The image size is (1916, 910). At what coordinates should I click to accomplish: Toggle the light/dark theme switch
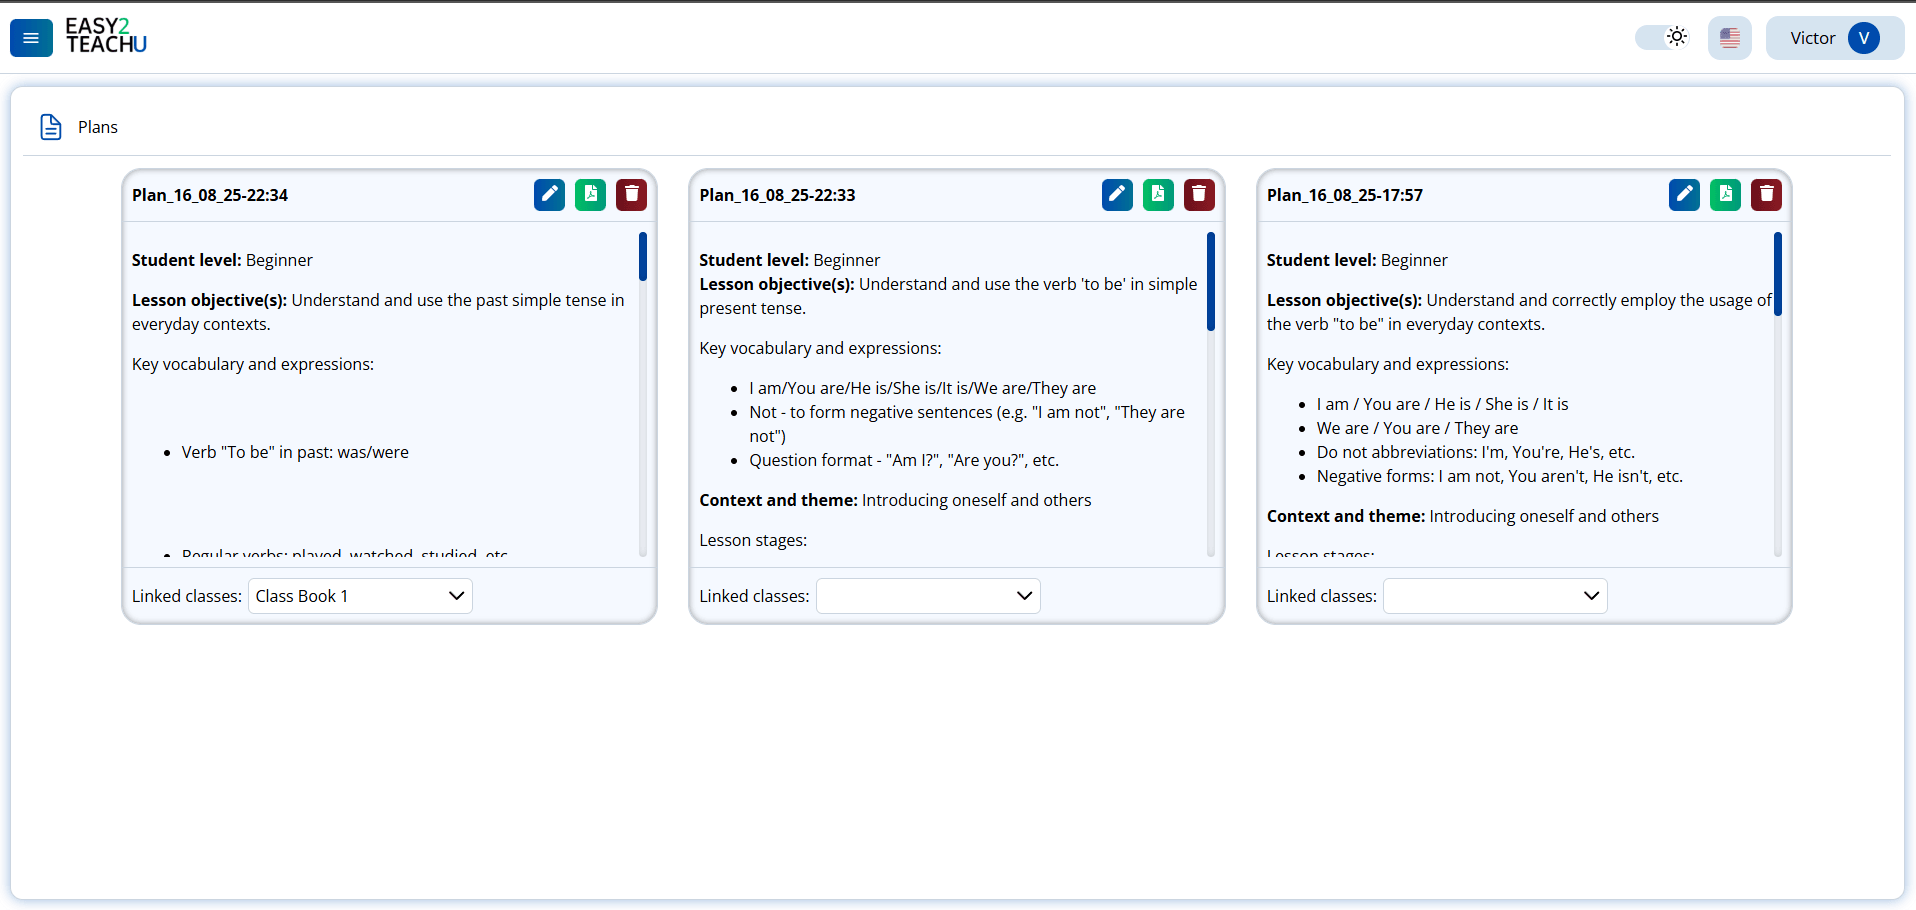click(1663, 37)
